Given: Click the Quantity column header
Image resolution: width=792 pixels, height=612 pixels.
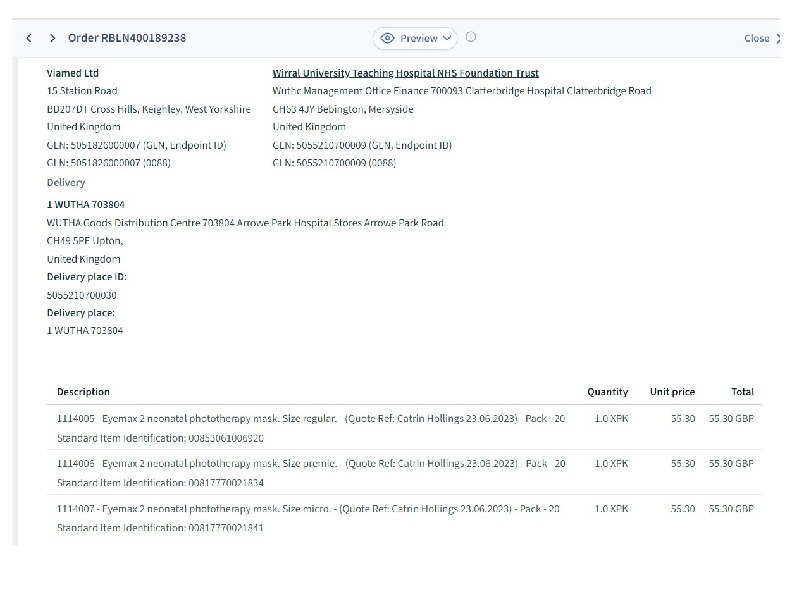Looking at the screenshot, I should point(607,392).
